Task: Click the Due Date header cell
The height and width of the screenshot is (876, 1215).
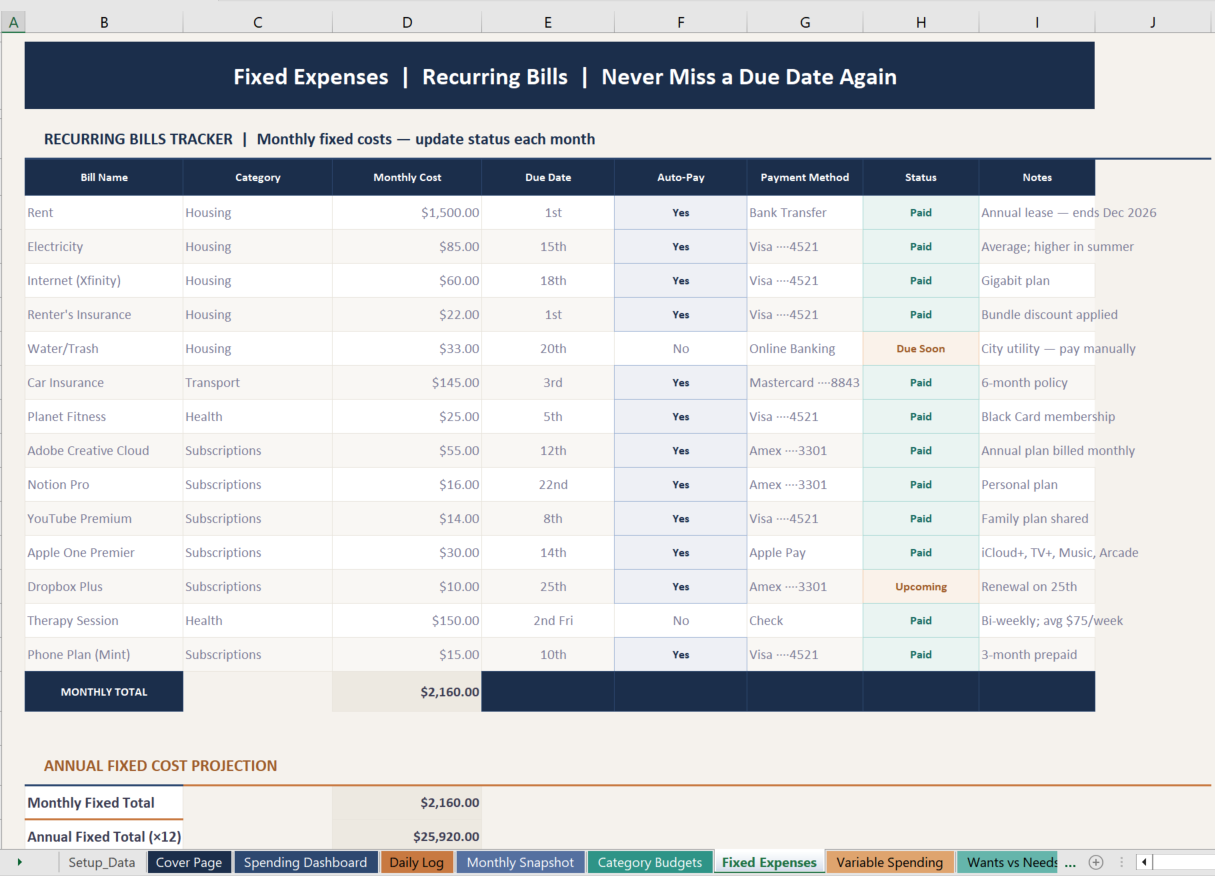Action: [548, 177]
